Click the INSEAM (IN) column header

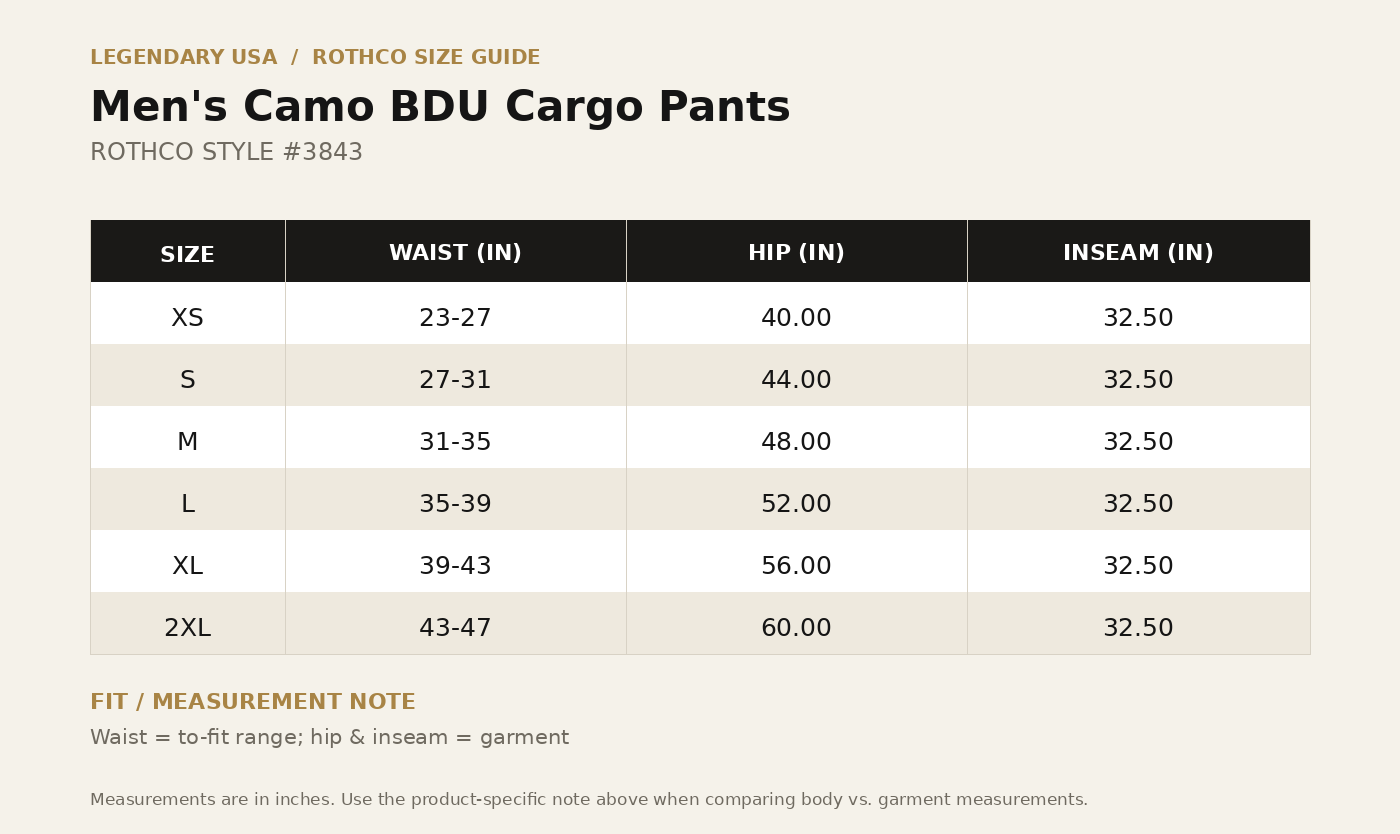[1138, 254]
